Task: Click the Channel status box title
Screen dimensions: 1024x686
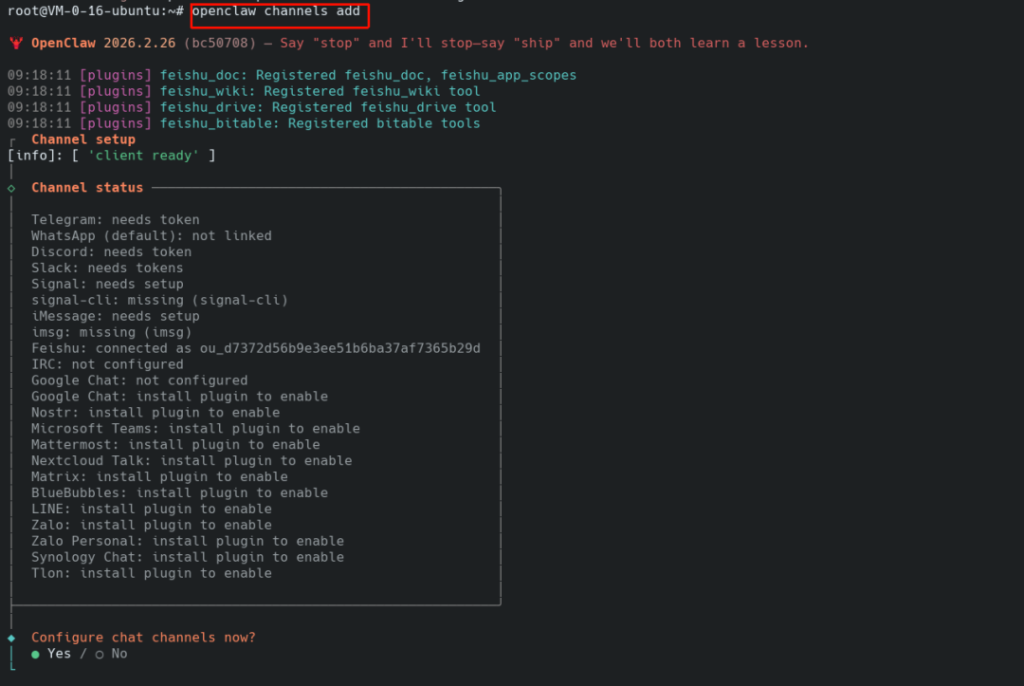Action: (x=87, y=188)
